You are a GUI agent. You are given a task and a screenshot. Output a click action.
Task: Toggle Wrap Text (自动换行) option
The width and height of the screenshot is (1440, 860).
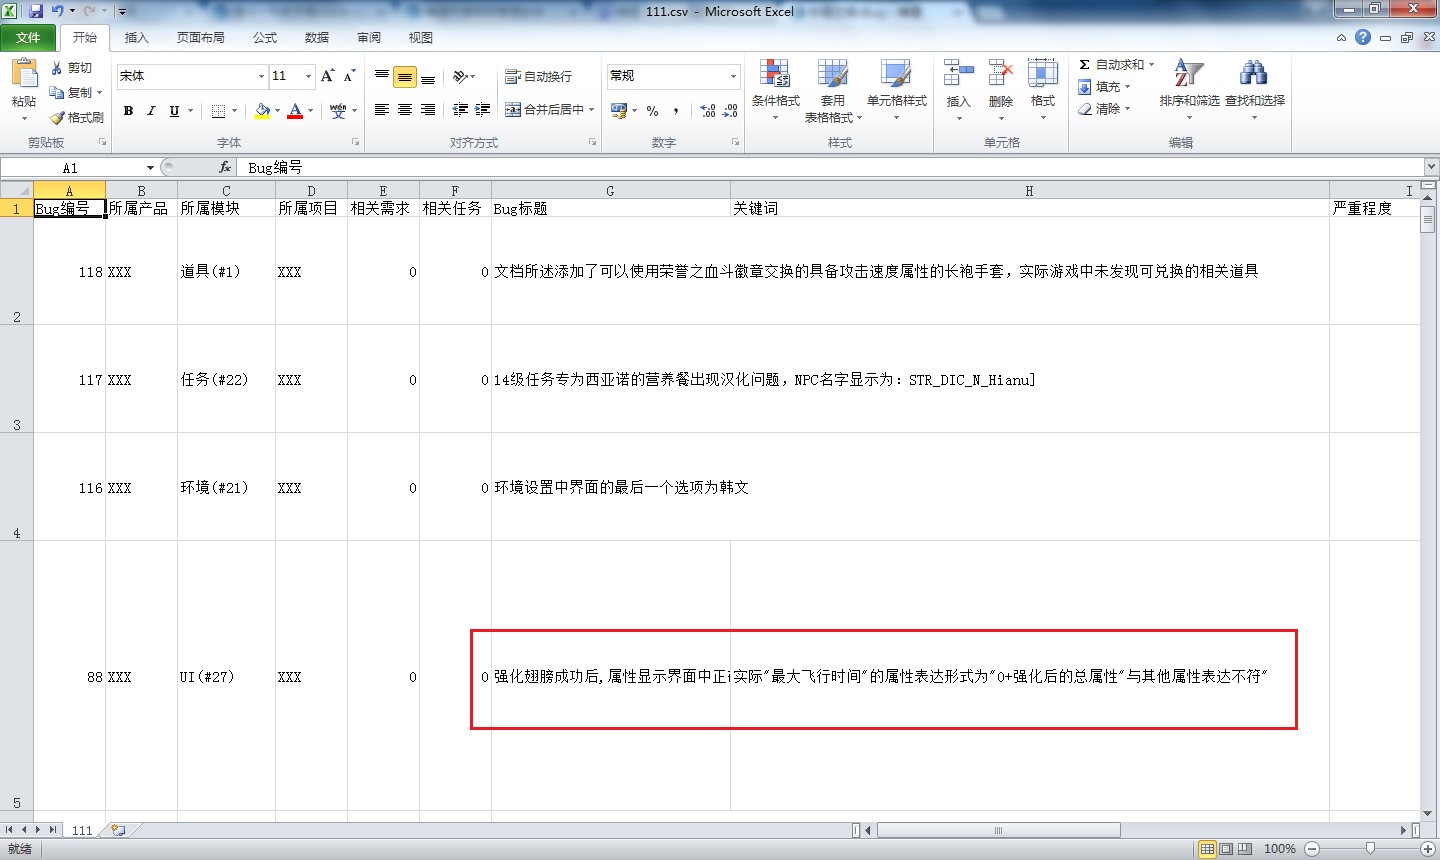[x=539, y=77]
